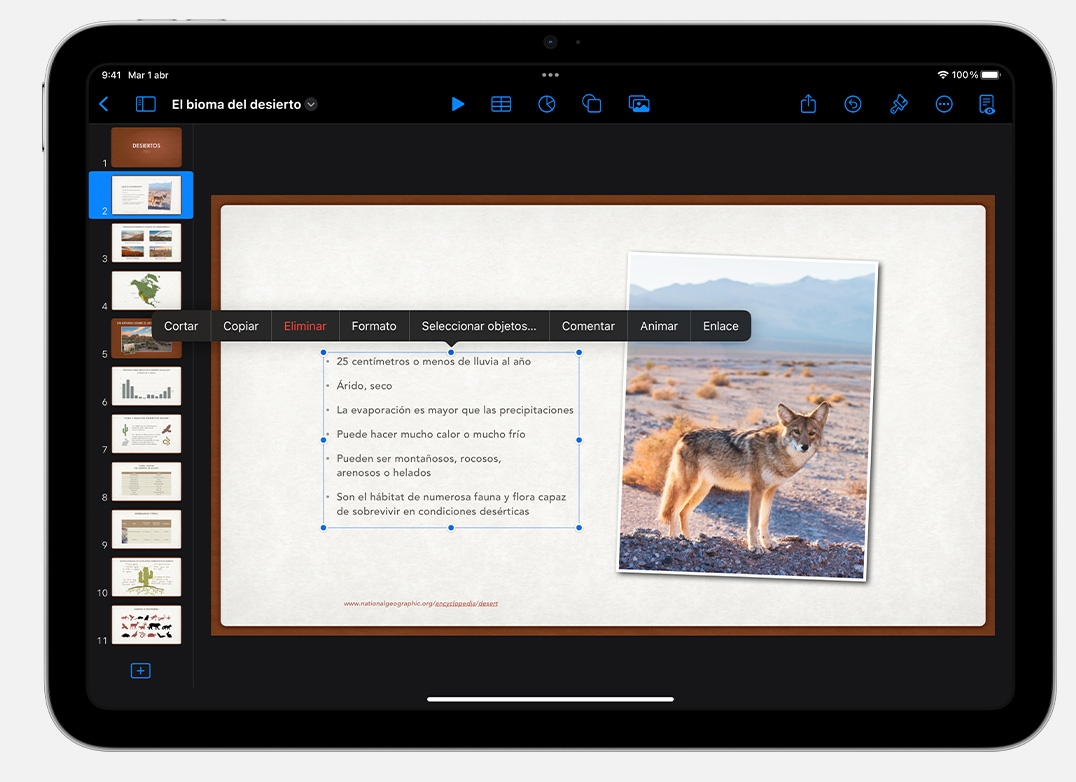The height and width of the screenshot is (782, 1076).
Task: Click the bottom-right selection handle of text box
Action: click(x=579, y=528)
